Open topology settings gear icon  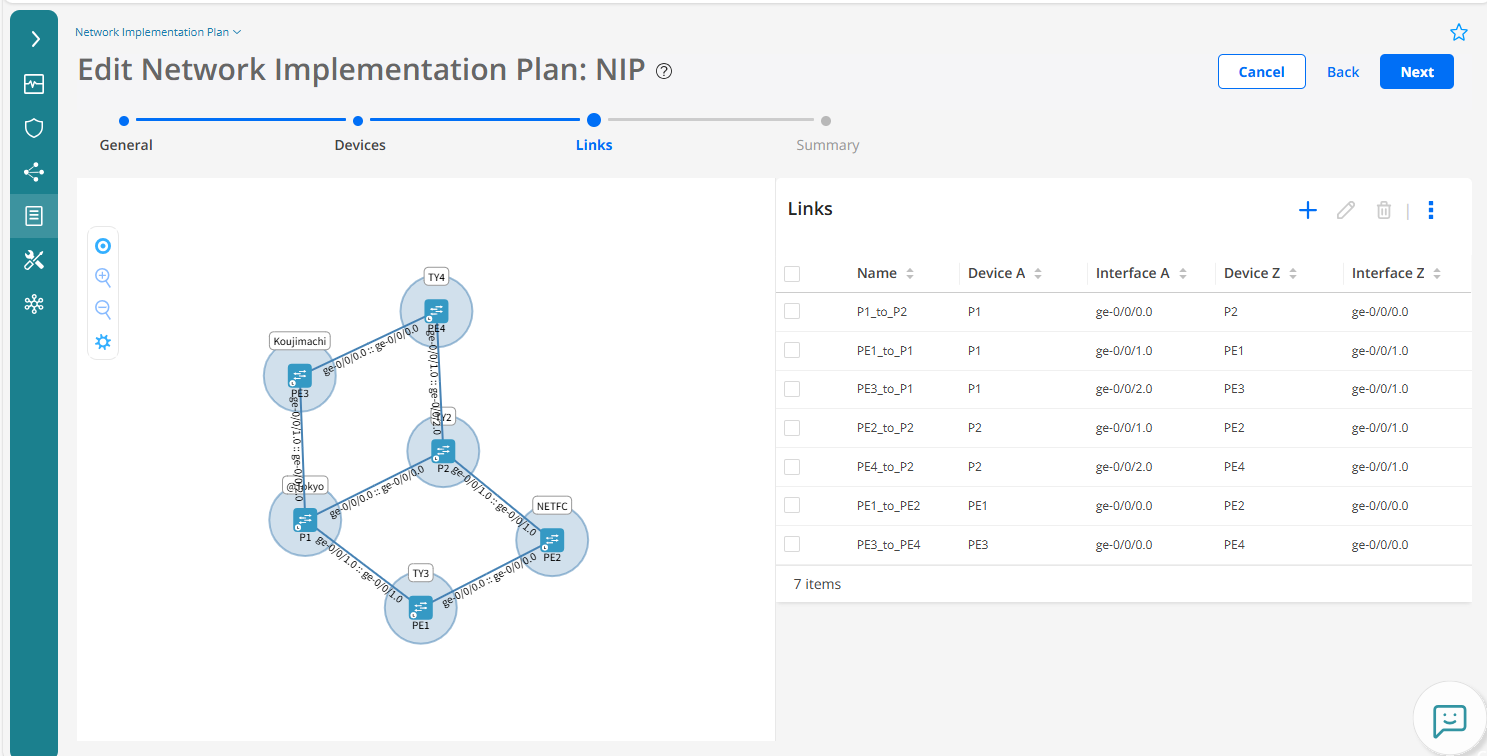coord(102,343)
